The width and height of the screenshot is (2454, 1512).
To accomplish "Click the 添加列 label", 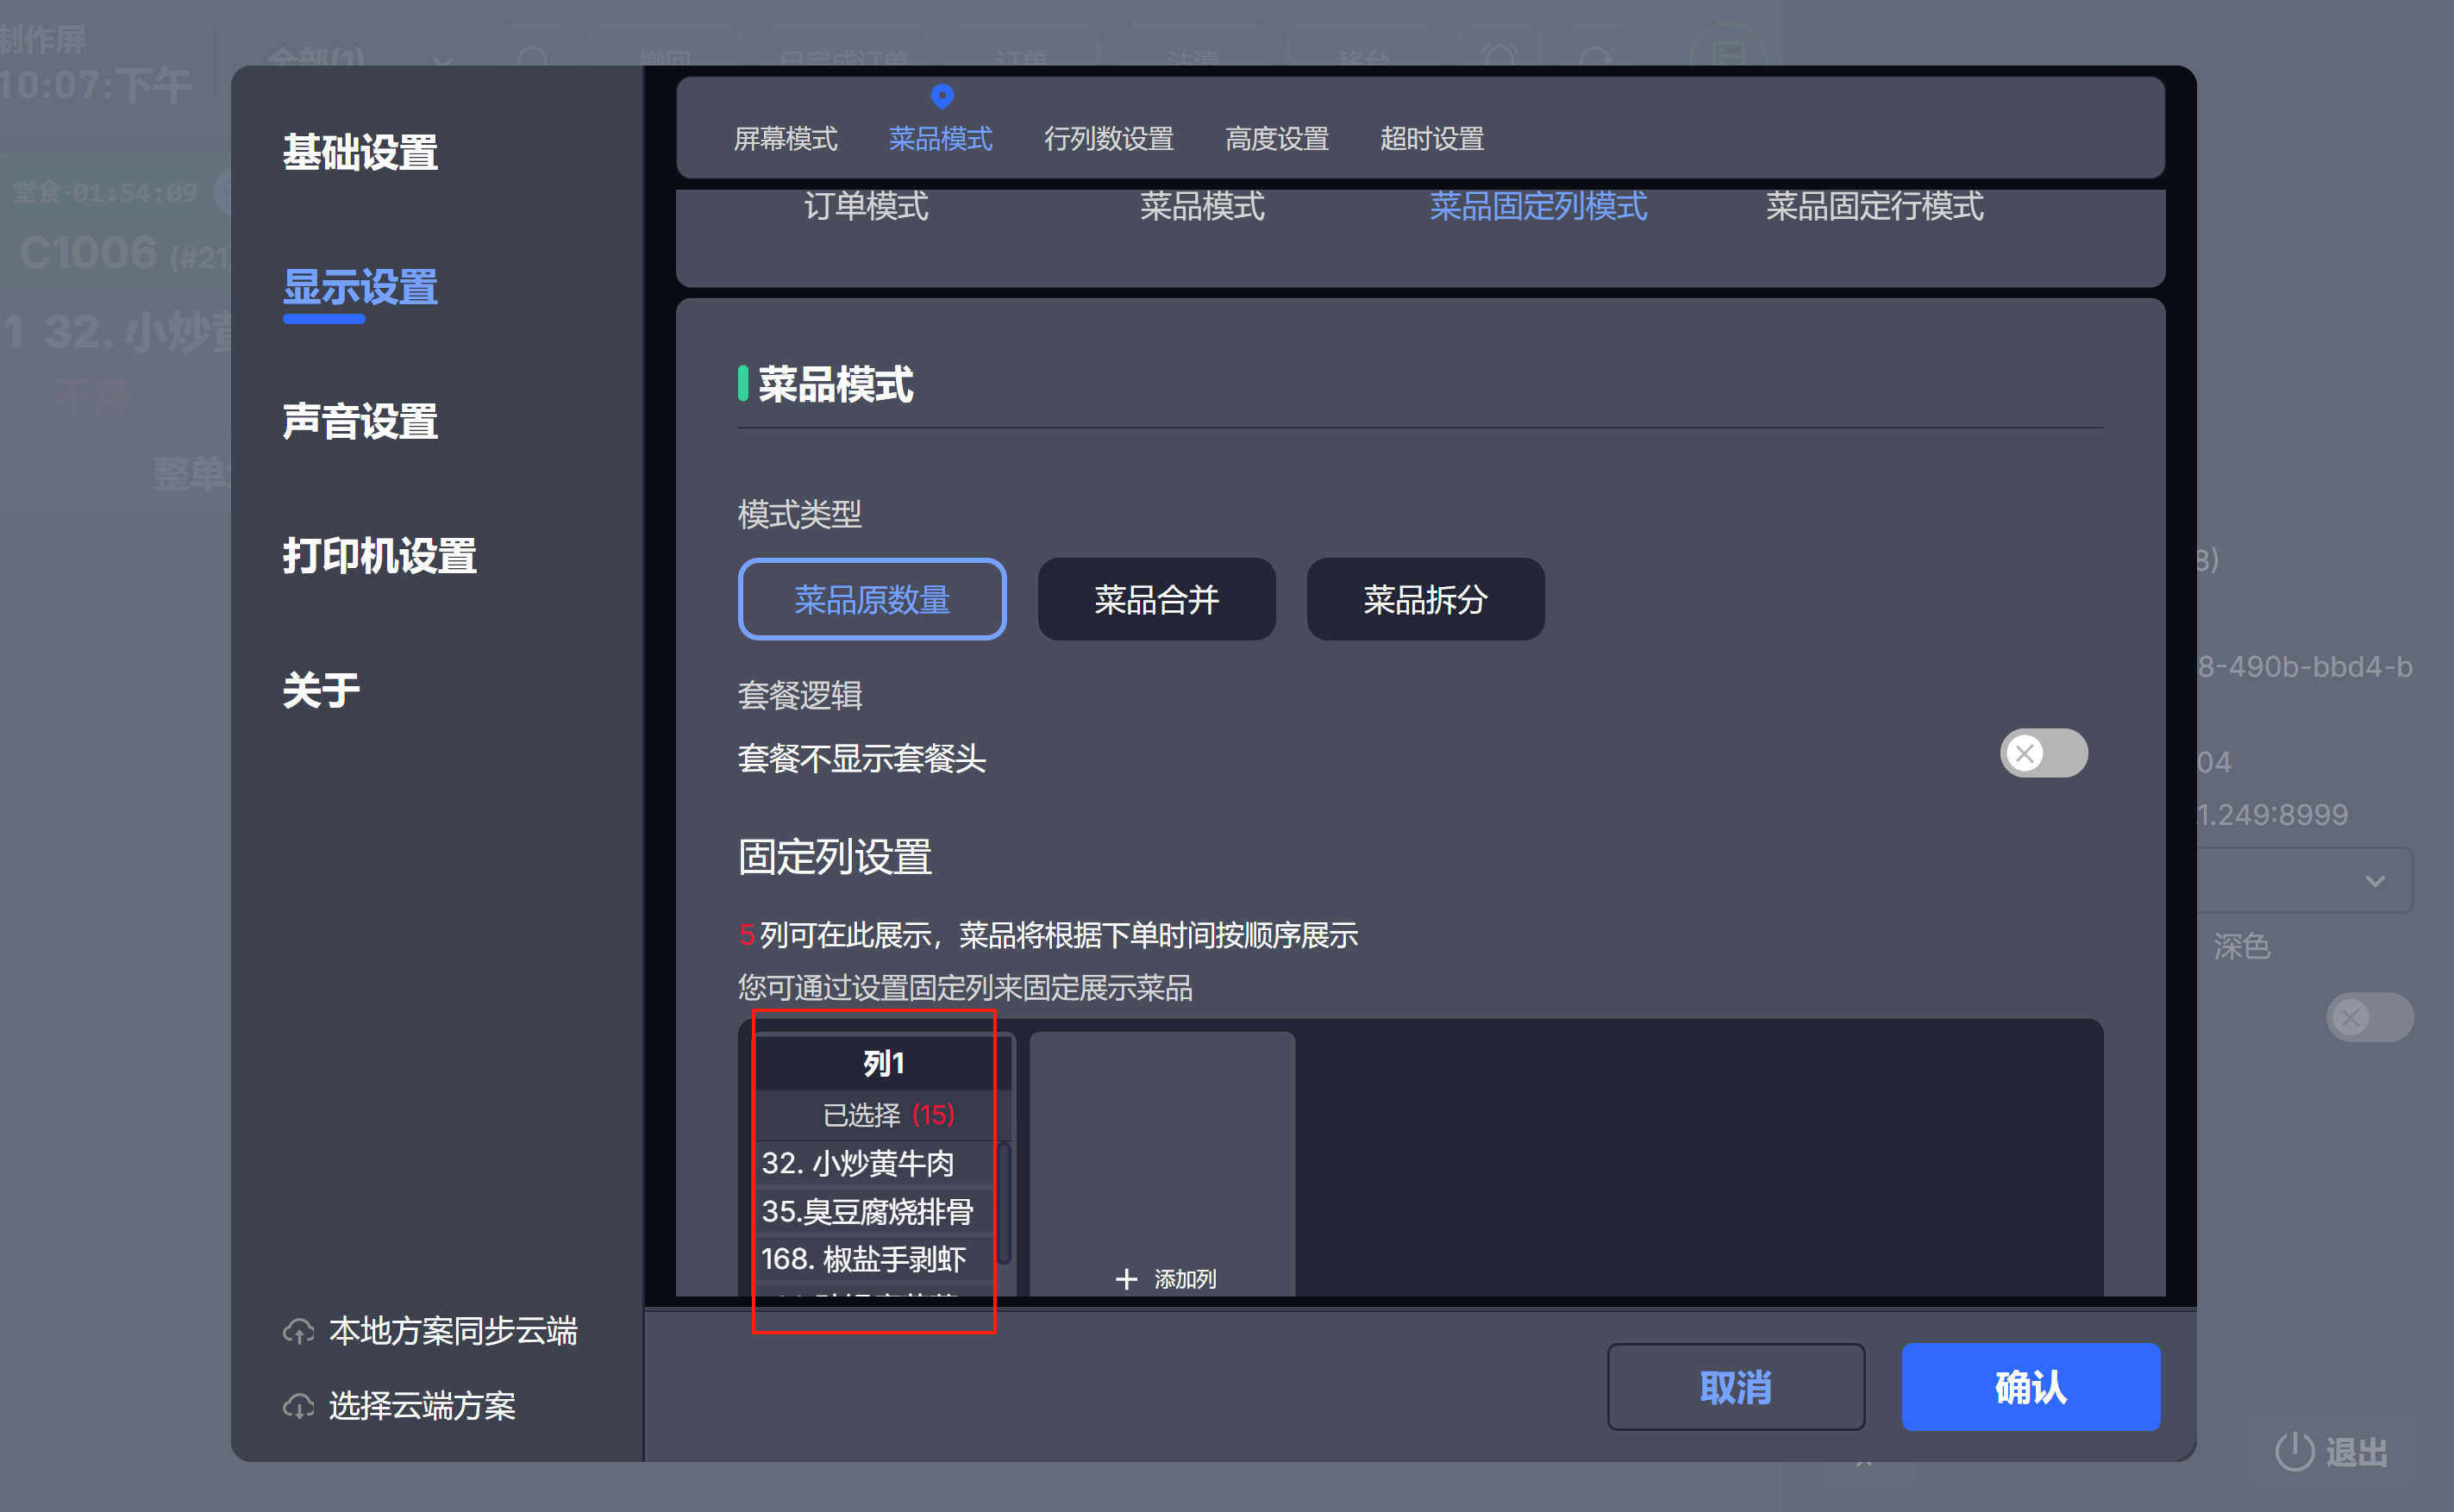I will tap(1185, 1279).
